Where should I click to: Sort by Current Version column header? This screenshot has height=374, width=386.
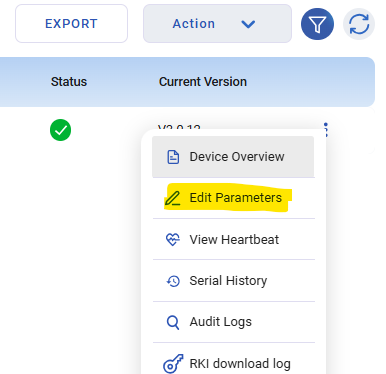(x=203, y=82)
